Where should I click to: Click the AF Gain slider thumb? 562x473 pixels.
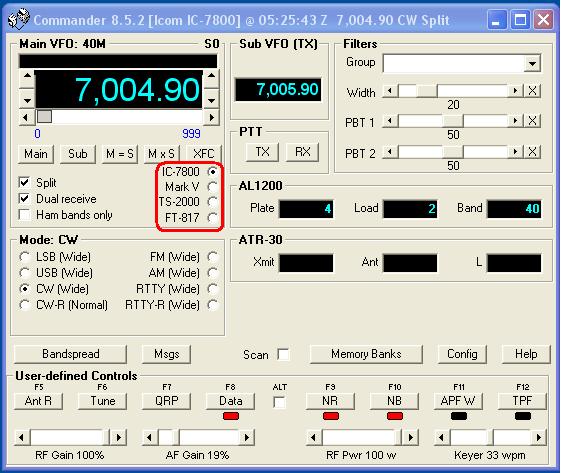pos(176,438)
